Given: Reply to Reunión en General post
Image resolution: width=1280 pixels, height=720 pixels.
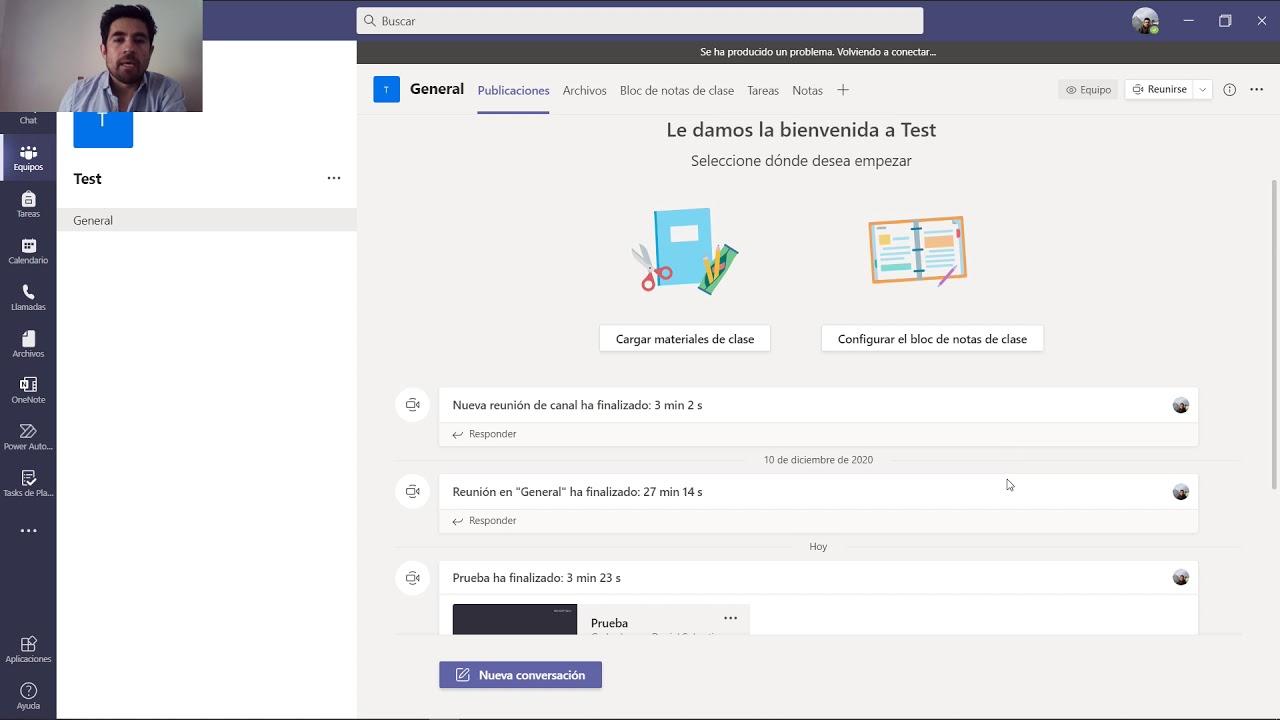Looking at the screenshot, I should pyautogui.click(x=484, y=520).
